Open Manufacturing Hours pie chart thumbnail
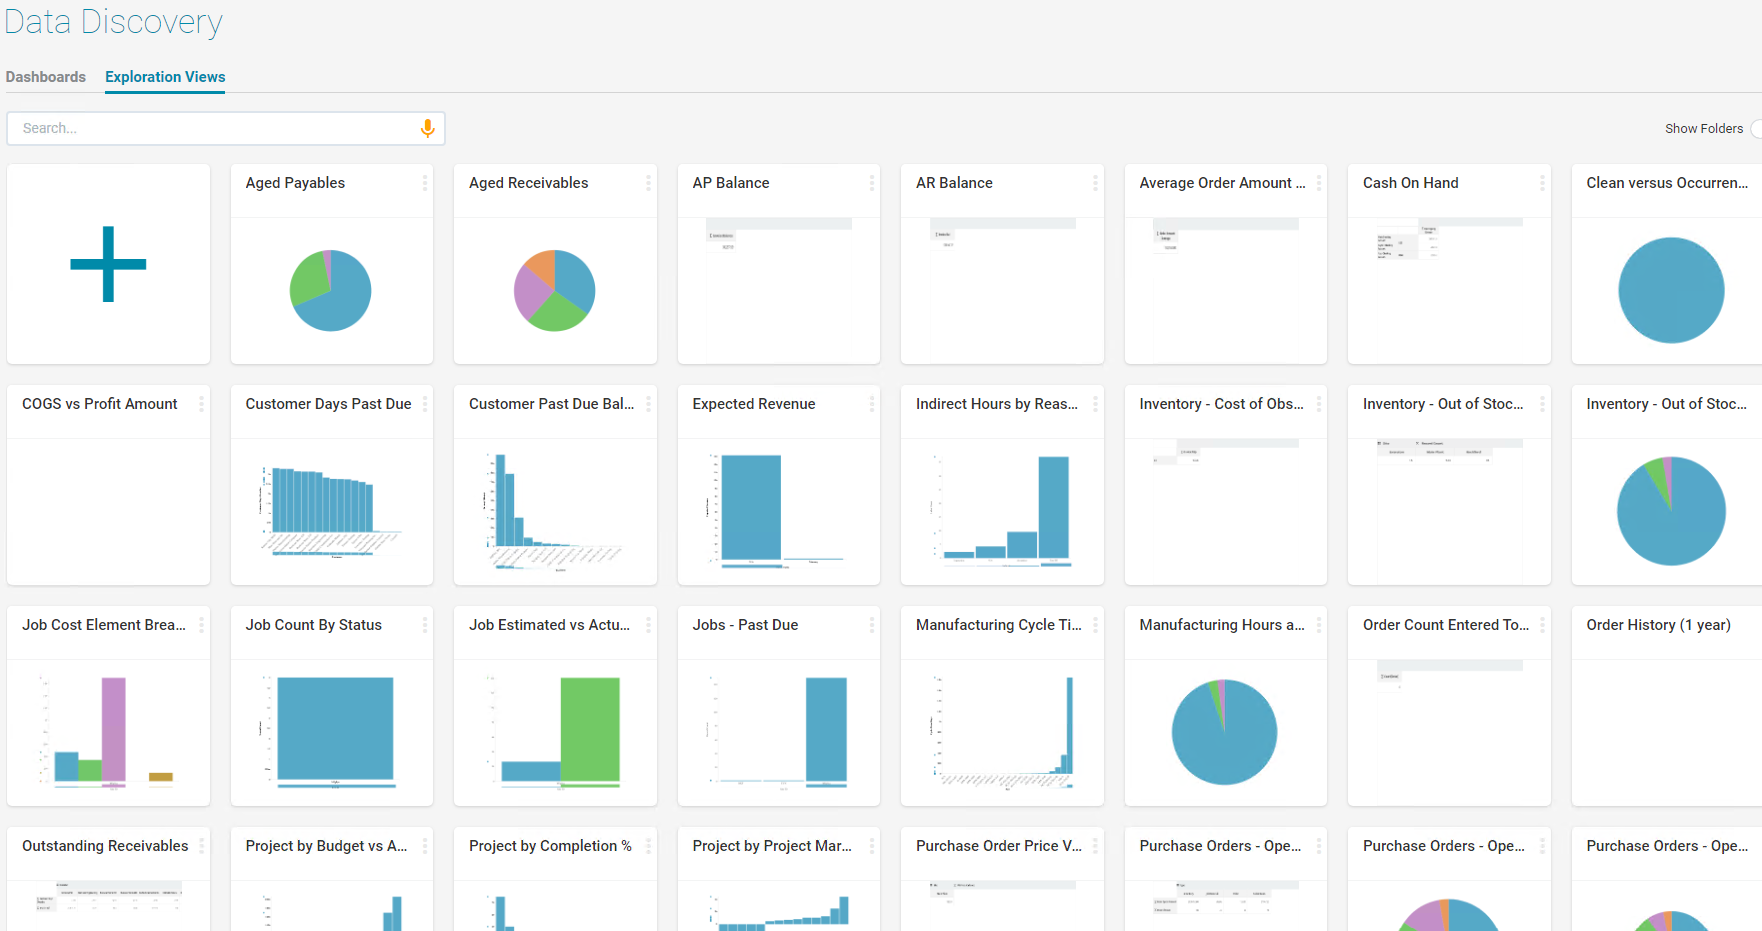The image size is (1762, 931). tap(1224, 732)
